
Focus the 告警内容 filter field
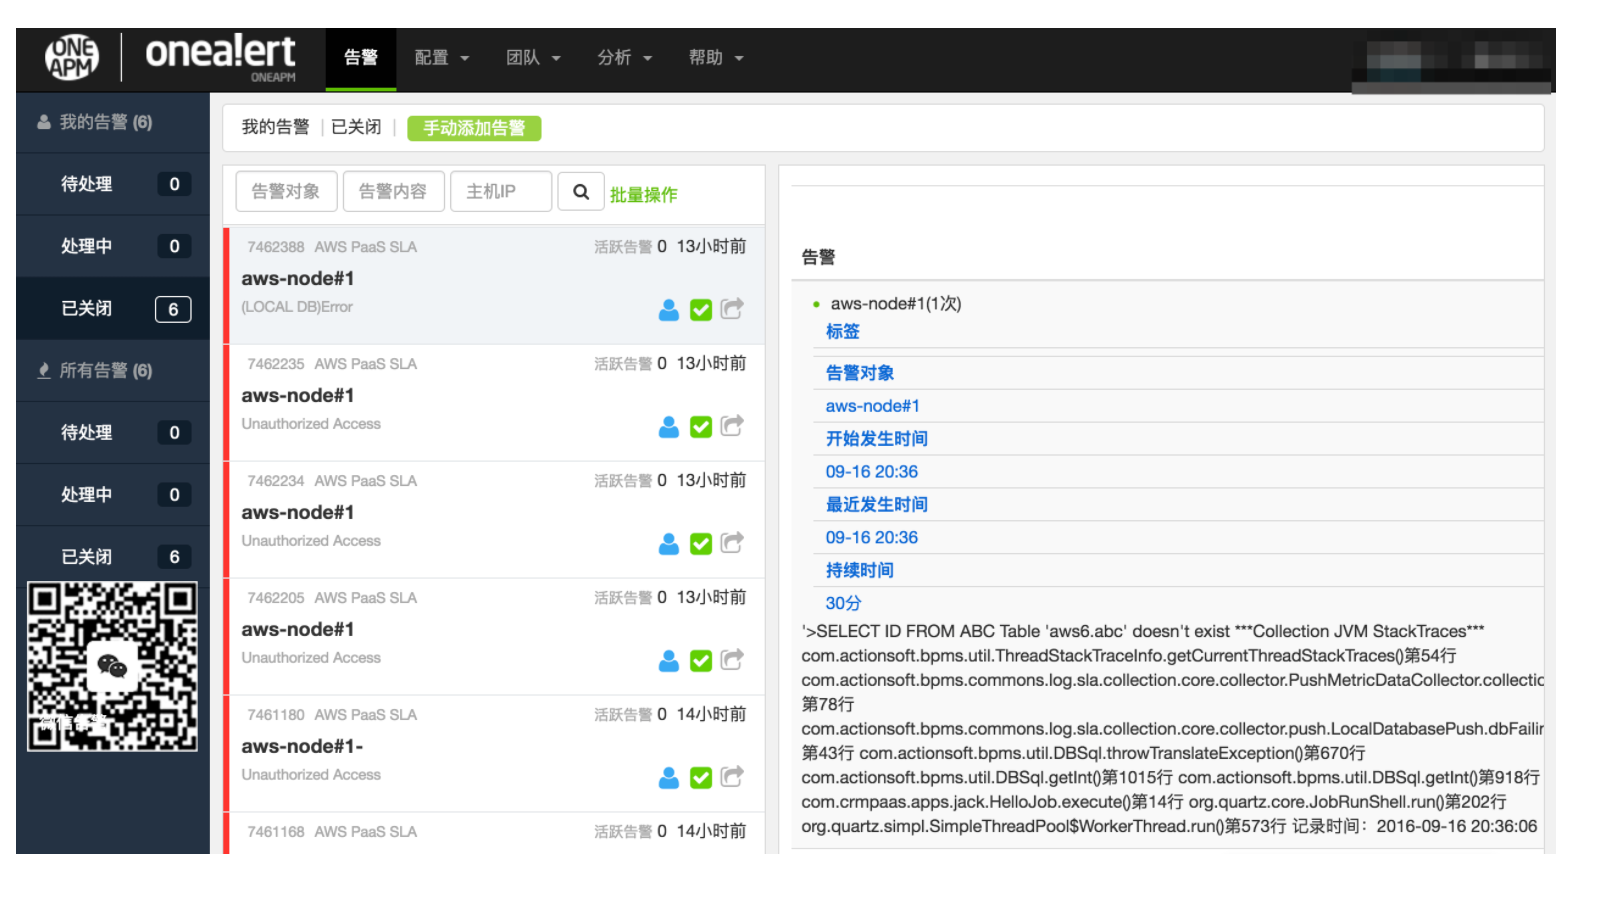[393, 191]
